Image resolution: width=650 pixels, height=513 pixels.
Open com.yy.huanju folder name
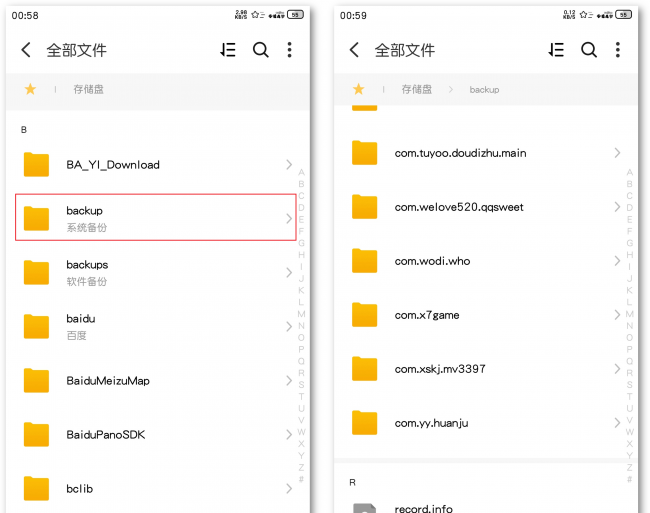coord(432,423)
